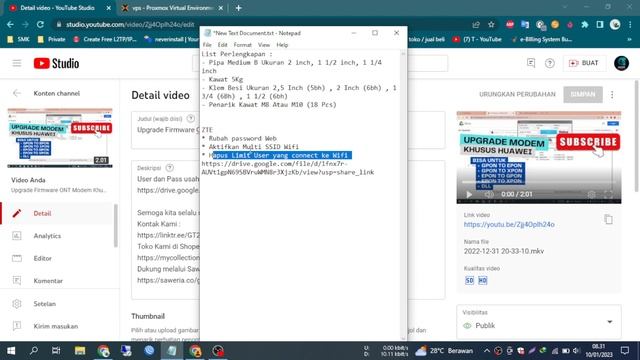Viewport: 640px width, 360px height.
Task: Open the notification center icon
Action: tap(624, 351)
